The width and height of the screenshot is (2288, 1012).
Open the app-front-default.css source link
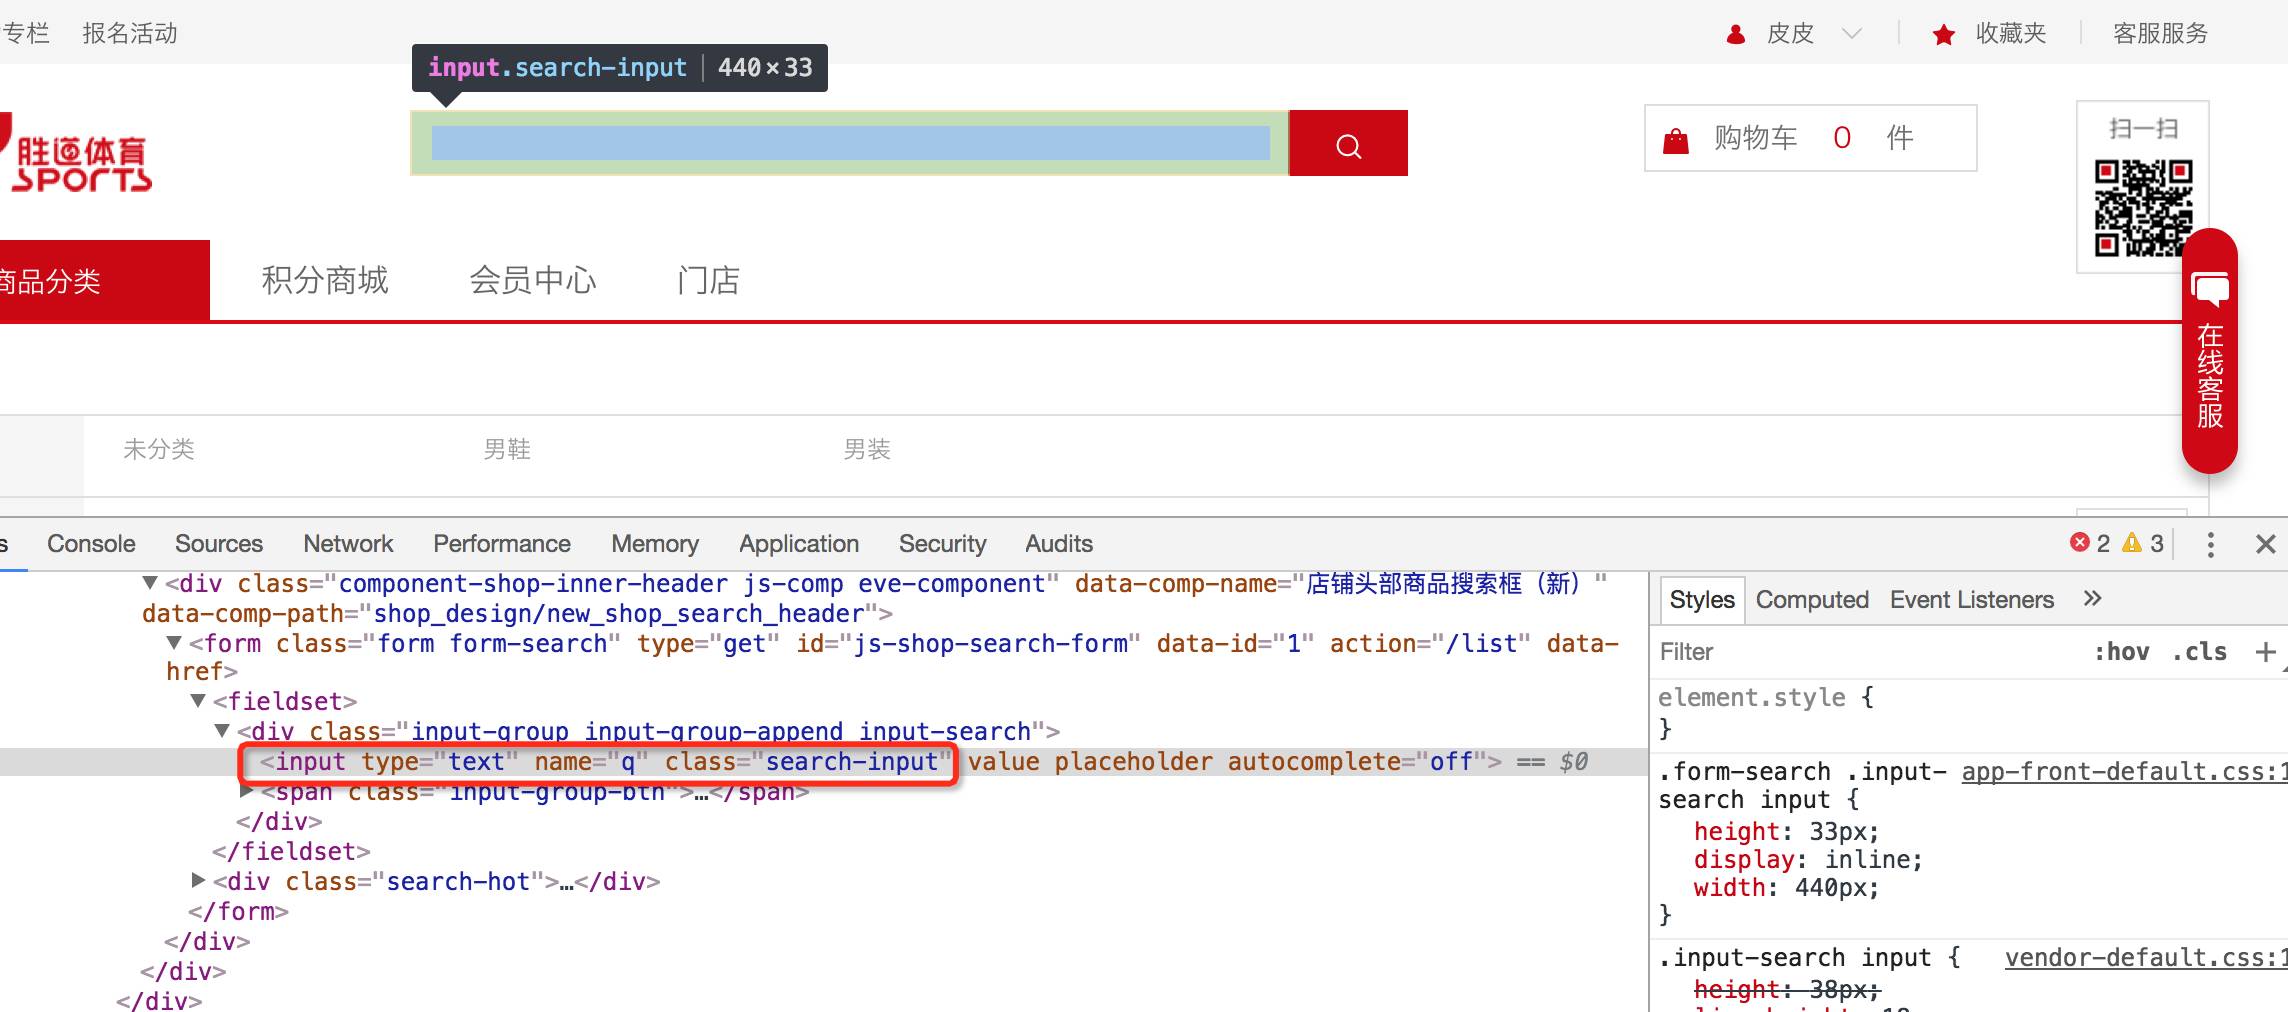click(2124, 771)
